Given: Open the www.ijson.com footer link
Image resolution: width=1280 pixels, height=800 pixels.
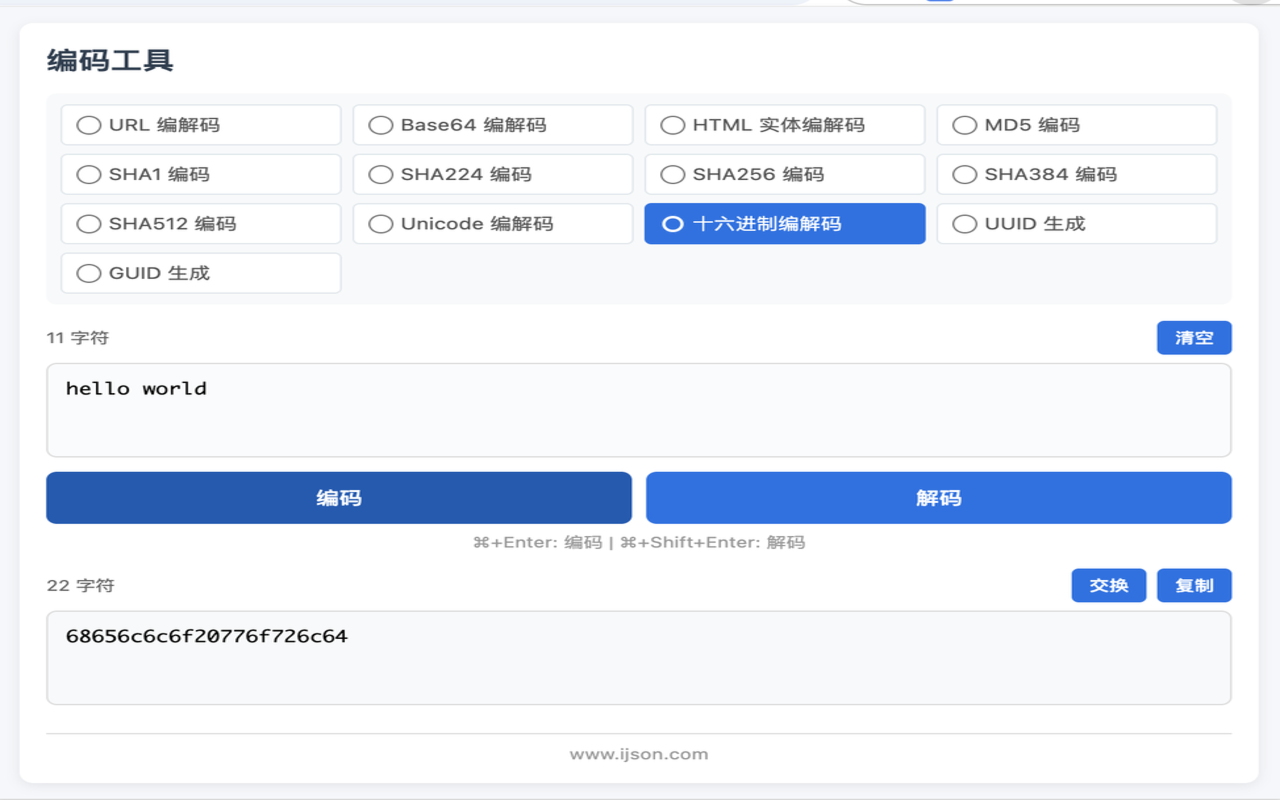Looking at the screenshot, I should click(x=639, y=755).
